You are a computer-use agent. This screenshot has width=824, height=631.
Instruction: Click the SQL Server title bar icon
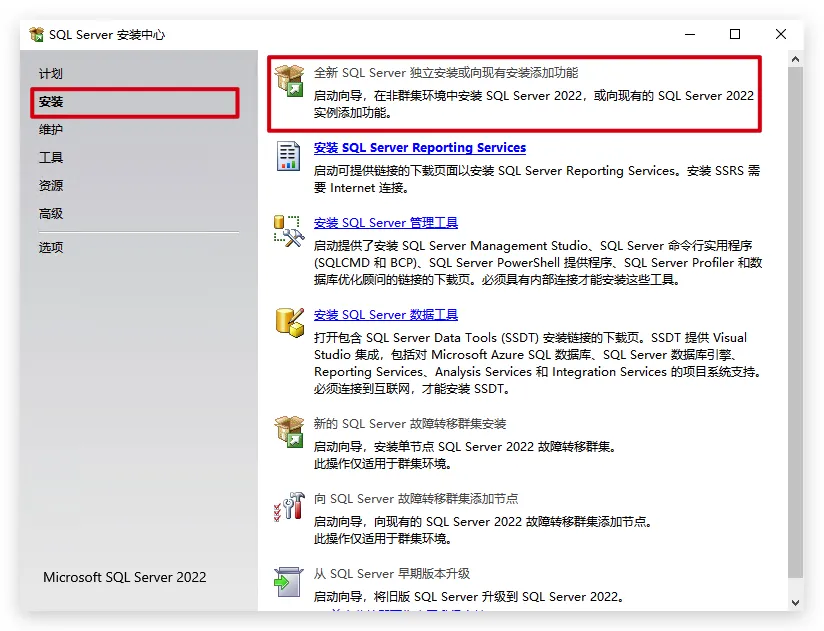pyautogui.click(x=37, y=35)
